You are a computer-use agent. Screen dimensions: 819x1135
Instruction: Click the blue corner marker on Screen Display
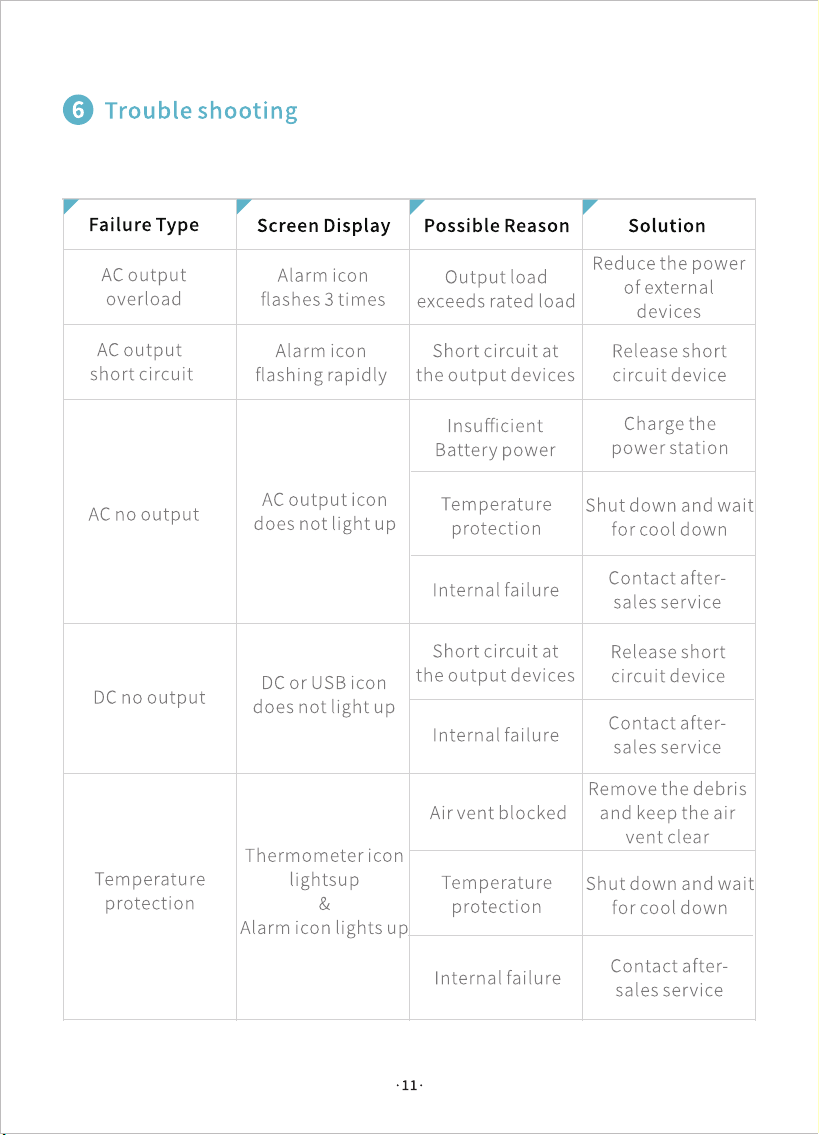[243, 206]
